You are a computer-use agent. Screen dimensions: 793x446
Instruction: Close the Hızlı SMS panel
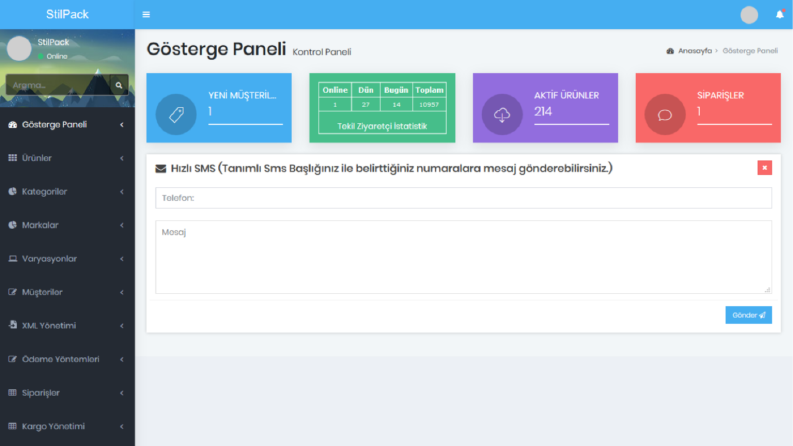[x=765, y=167]
